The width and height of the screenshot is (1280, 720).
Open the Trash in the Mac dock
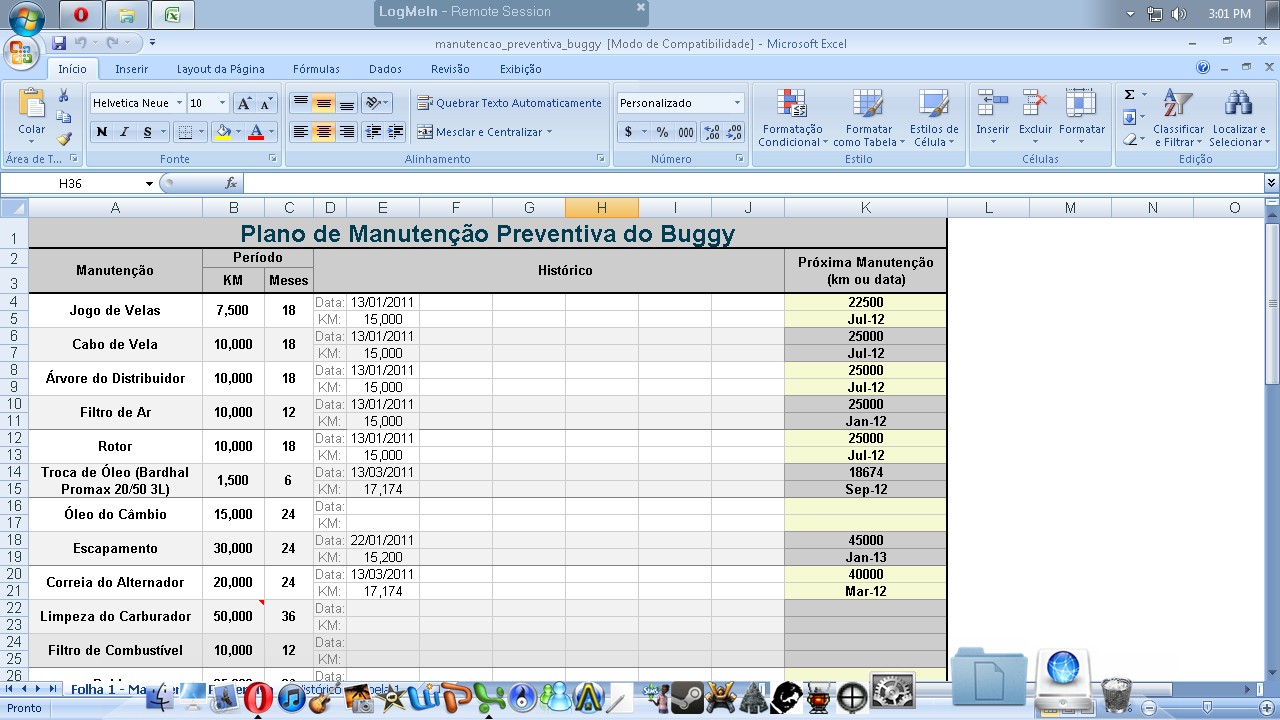(x=1116, y=693)
